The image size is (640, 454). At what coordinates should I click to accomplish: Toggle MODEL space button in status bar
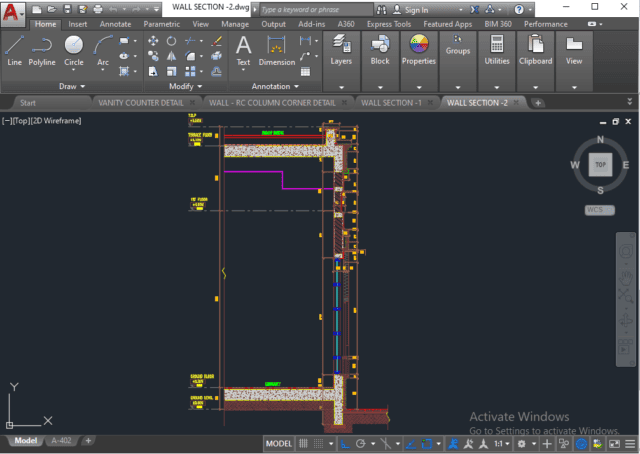(x=280, y=443)
